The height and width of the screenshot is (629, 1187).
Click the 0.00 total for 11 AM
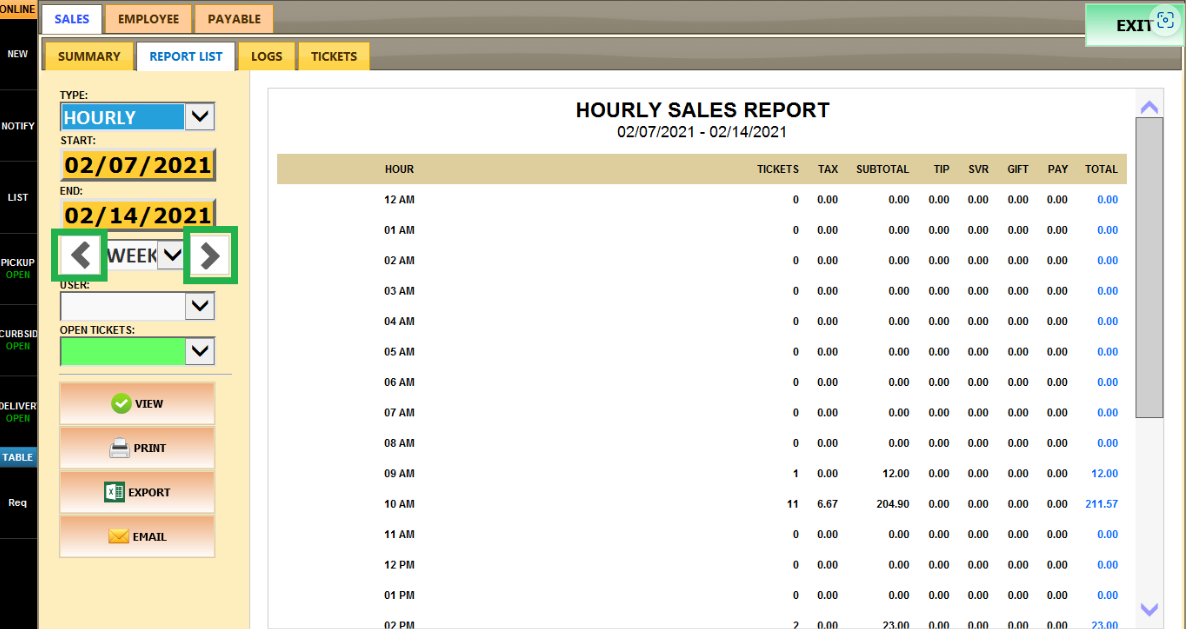pos(1108,534)
